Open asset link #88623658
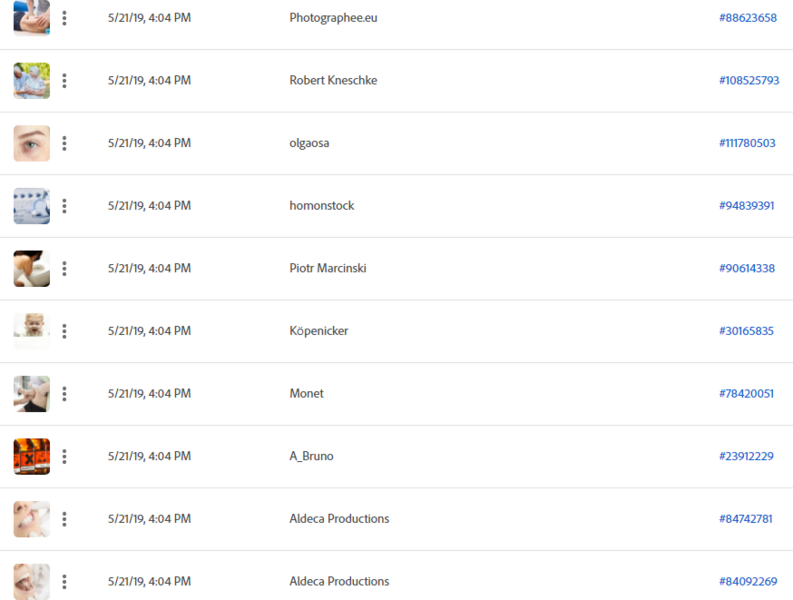Viewport: 793px width, 600px height. (x=747, y=18)
